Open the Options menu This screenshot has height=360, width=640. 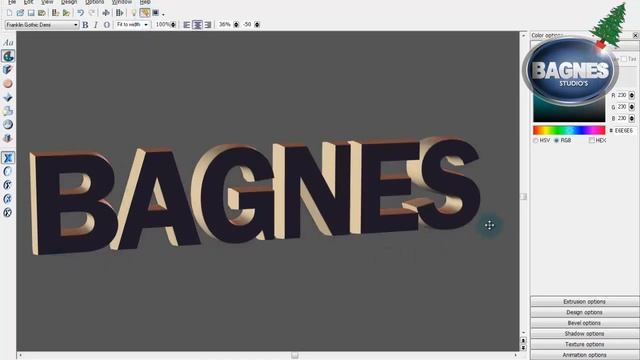pos(94,2)
